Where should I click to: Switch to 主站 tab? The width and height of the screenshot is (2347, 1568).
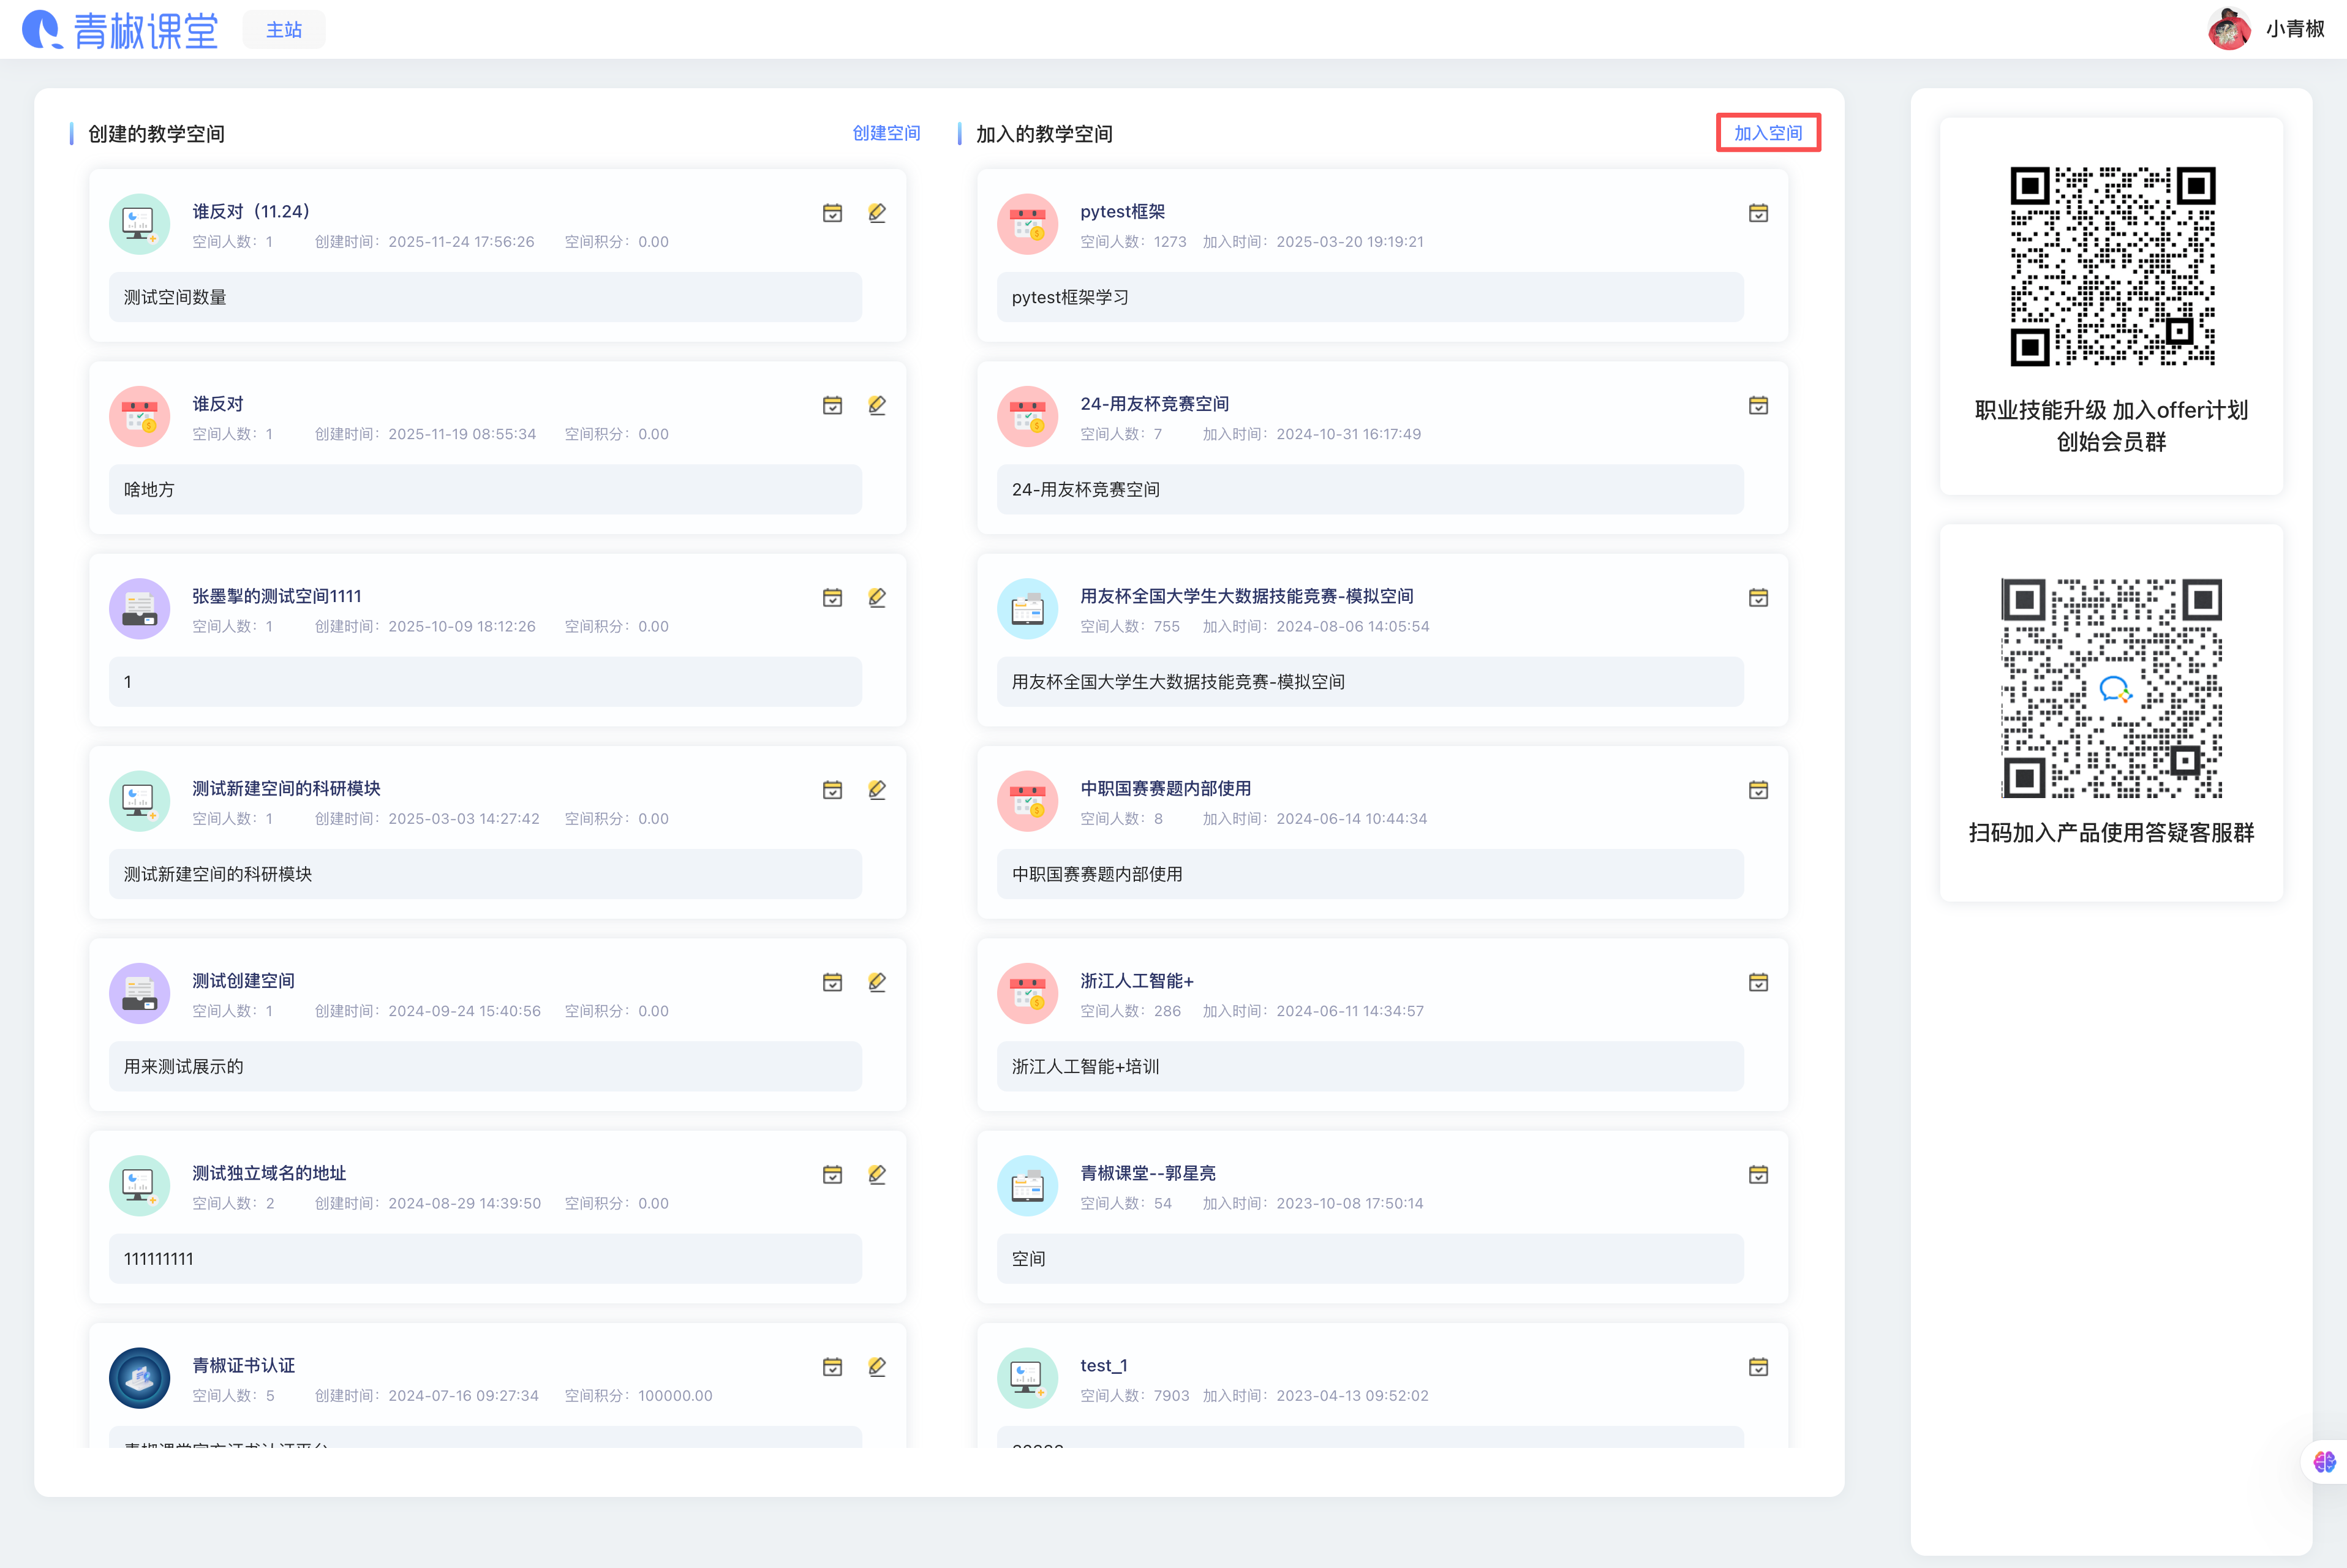(x=284, y=30)
